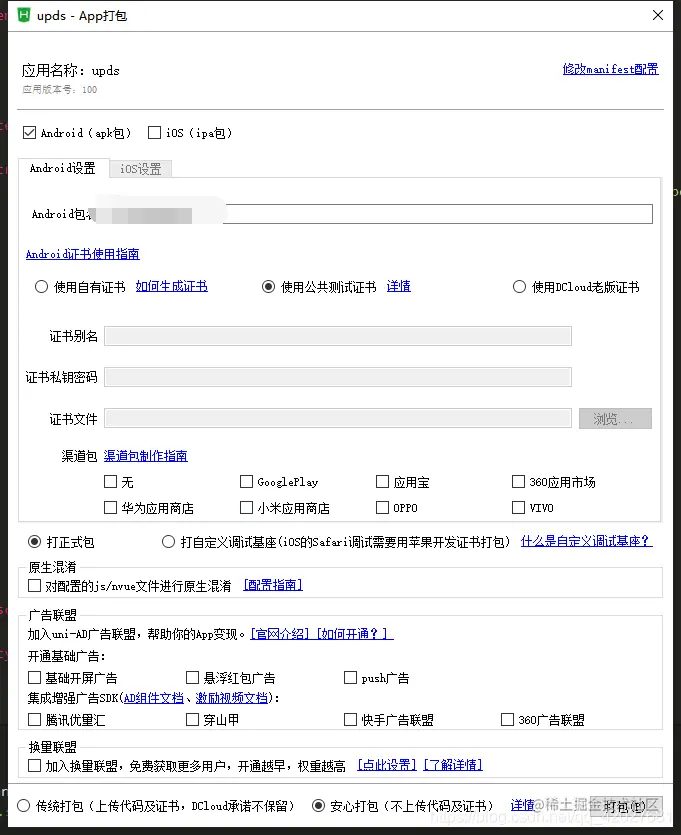Open the [官网介绍] link
Screen dimensions: 681x835
pos(280,634)
